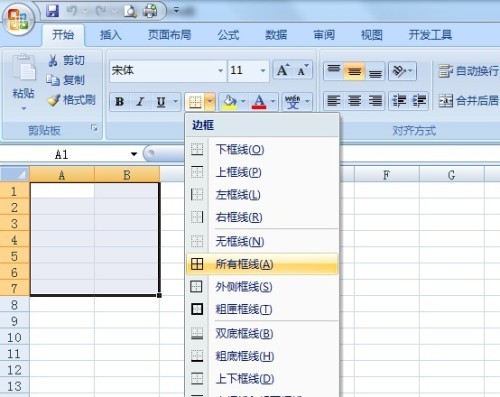This screenshot has height=397, width=500.
Task: Switch to the 页面布局 tab
Action: pos(169,35)
